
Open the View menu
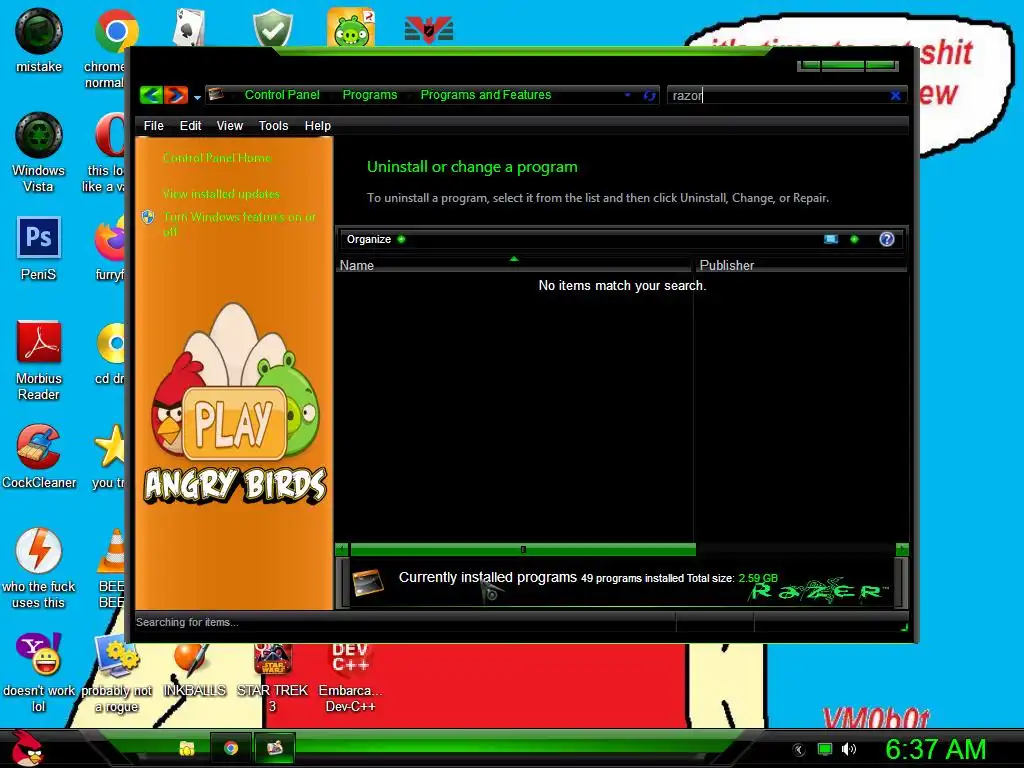tap(229, 125)
